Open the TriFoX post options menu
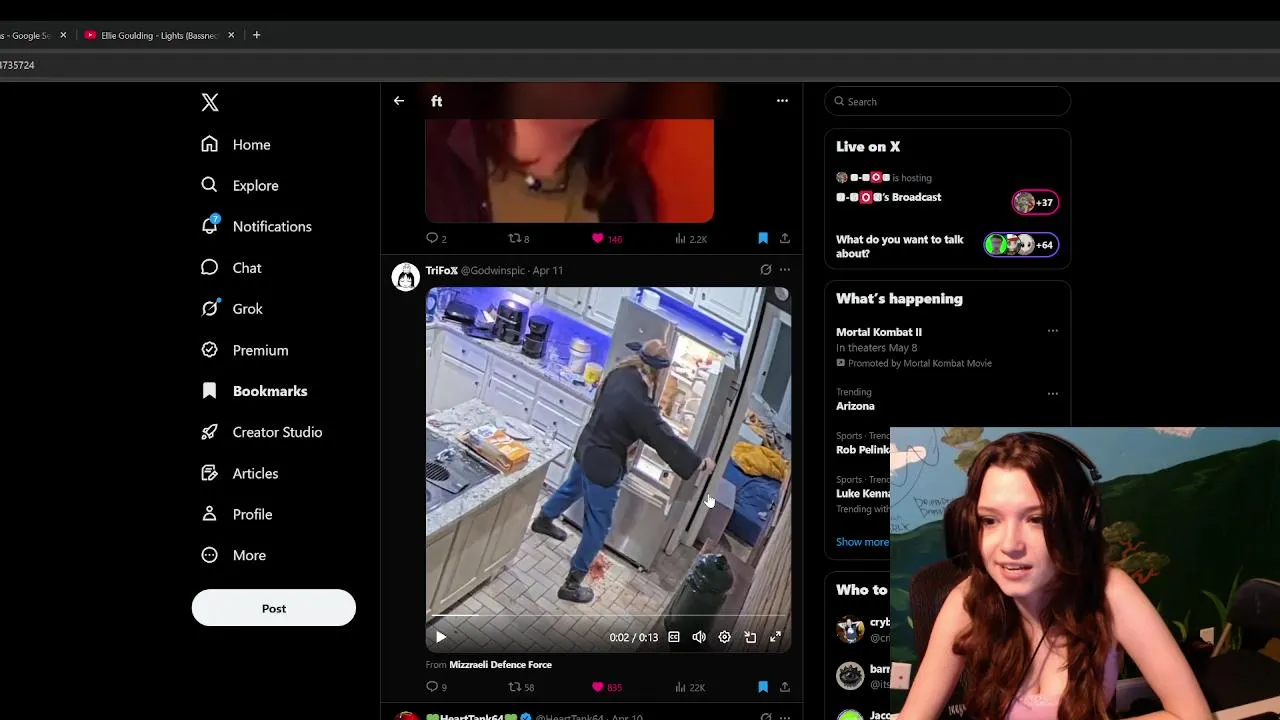This screenshot has width=1280, height=720. 785,270
